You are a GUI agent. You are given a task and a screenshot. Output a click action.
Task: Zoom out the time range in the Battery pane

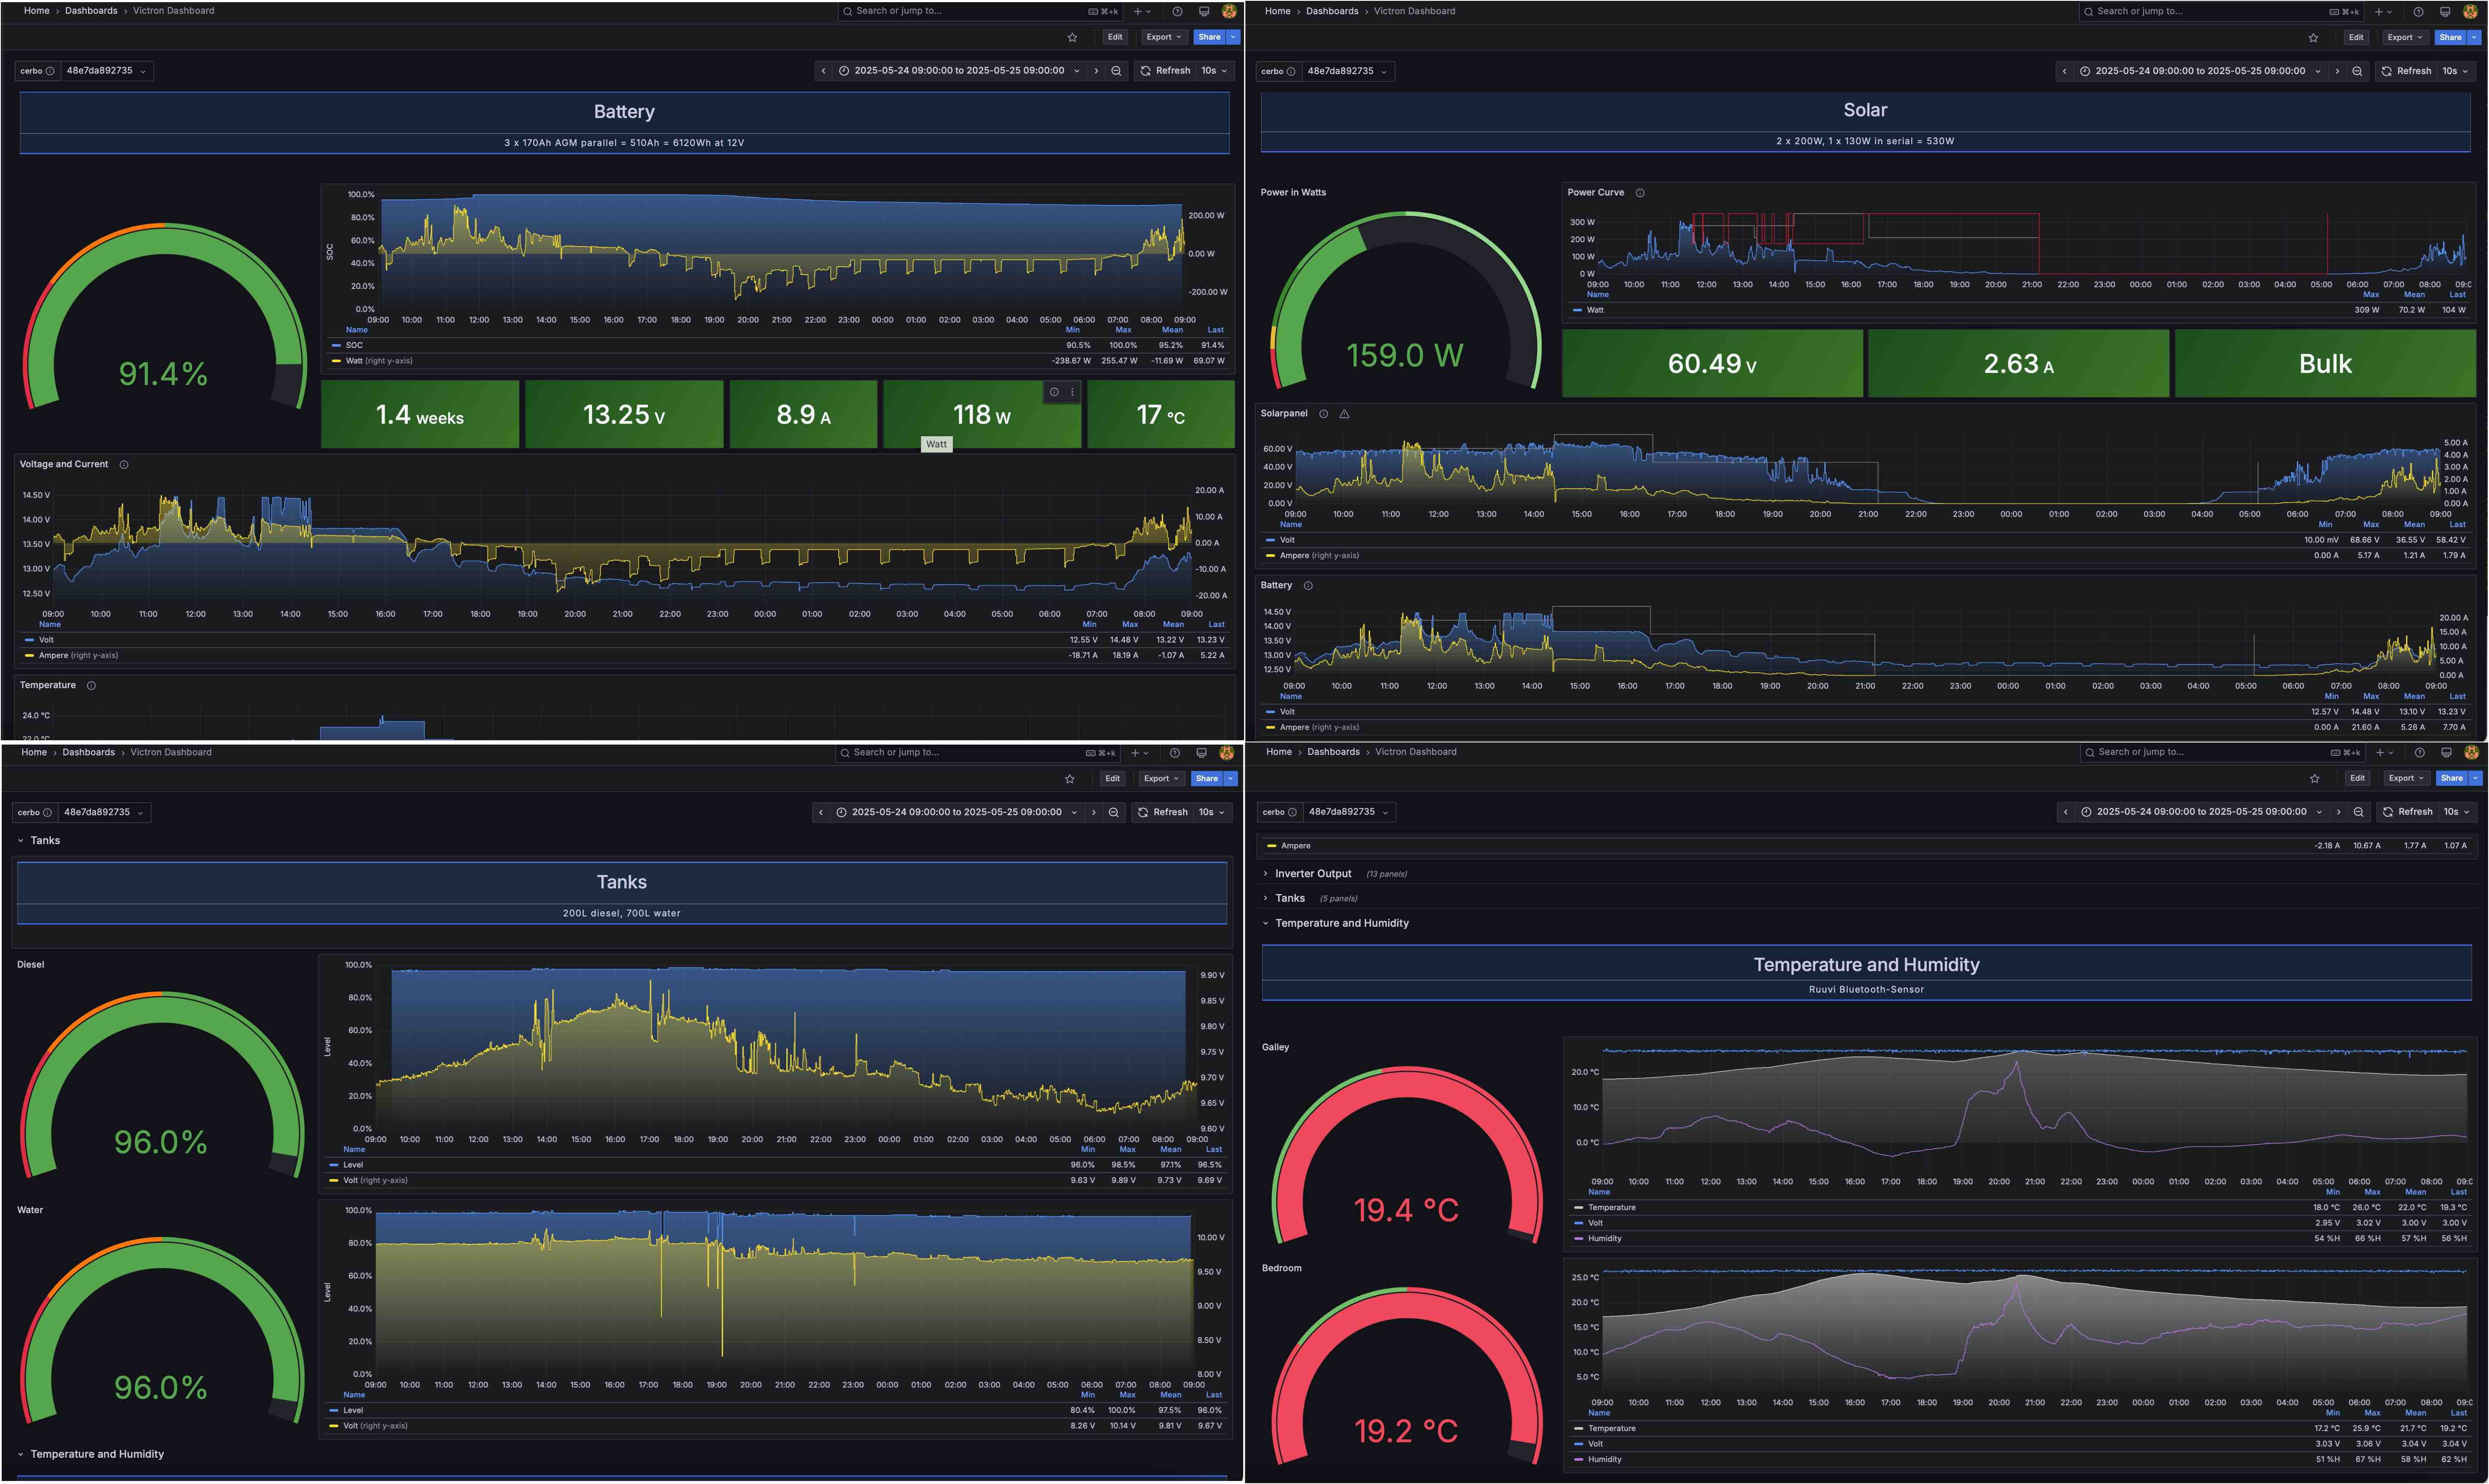coord(1116,71)
